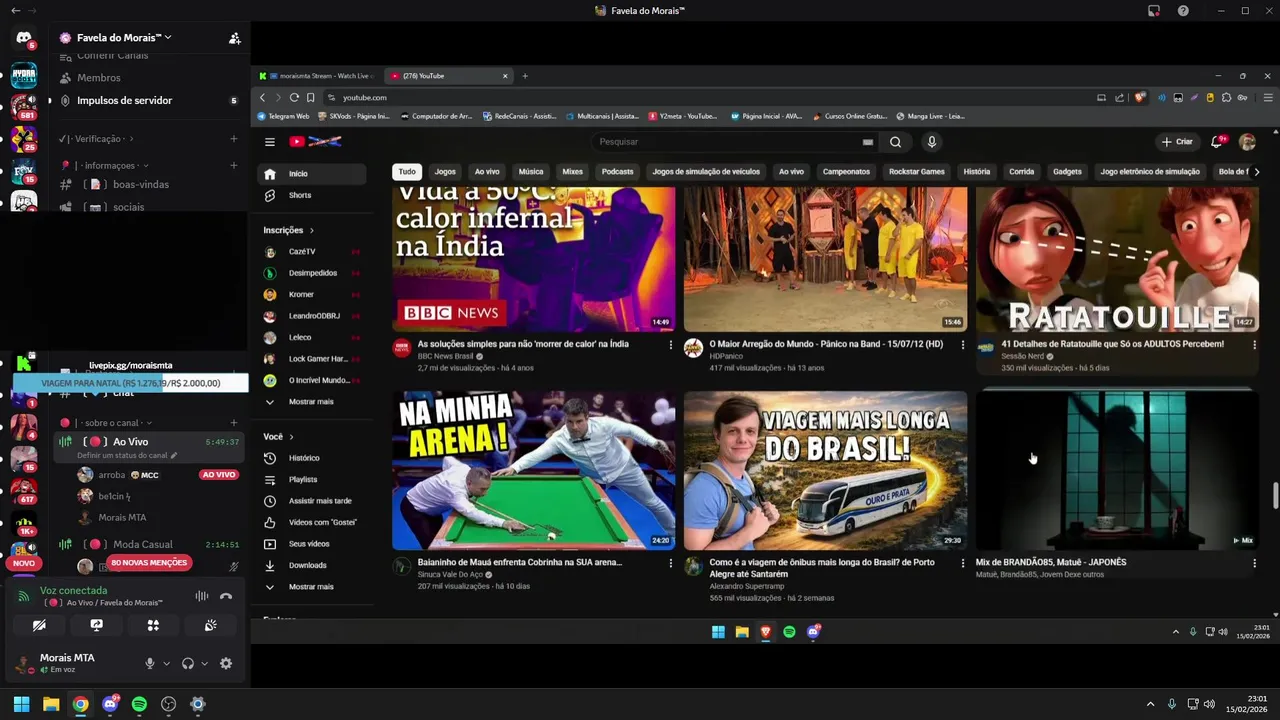Start YouTube voice search with microphone icon
The height and width of the screenshot is (720, 1280).
click(931, 142)
